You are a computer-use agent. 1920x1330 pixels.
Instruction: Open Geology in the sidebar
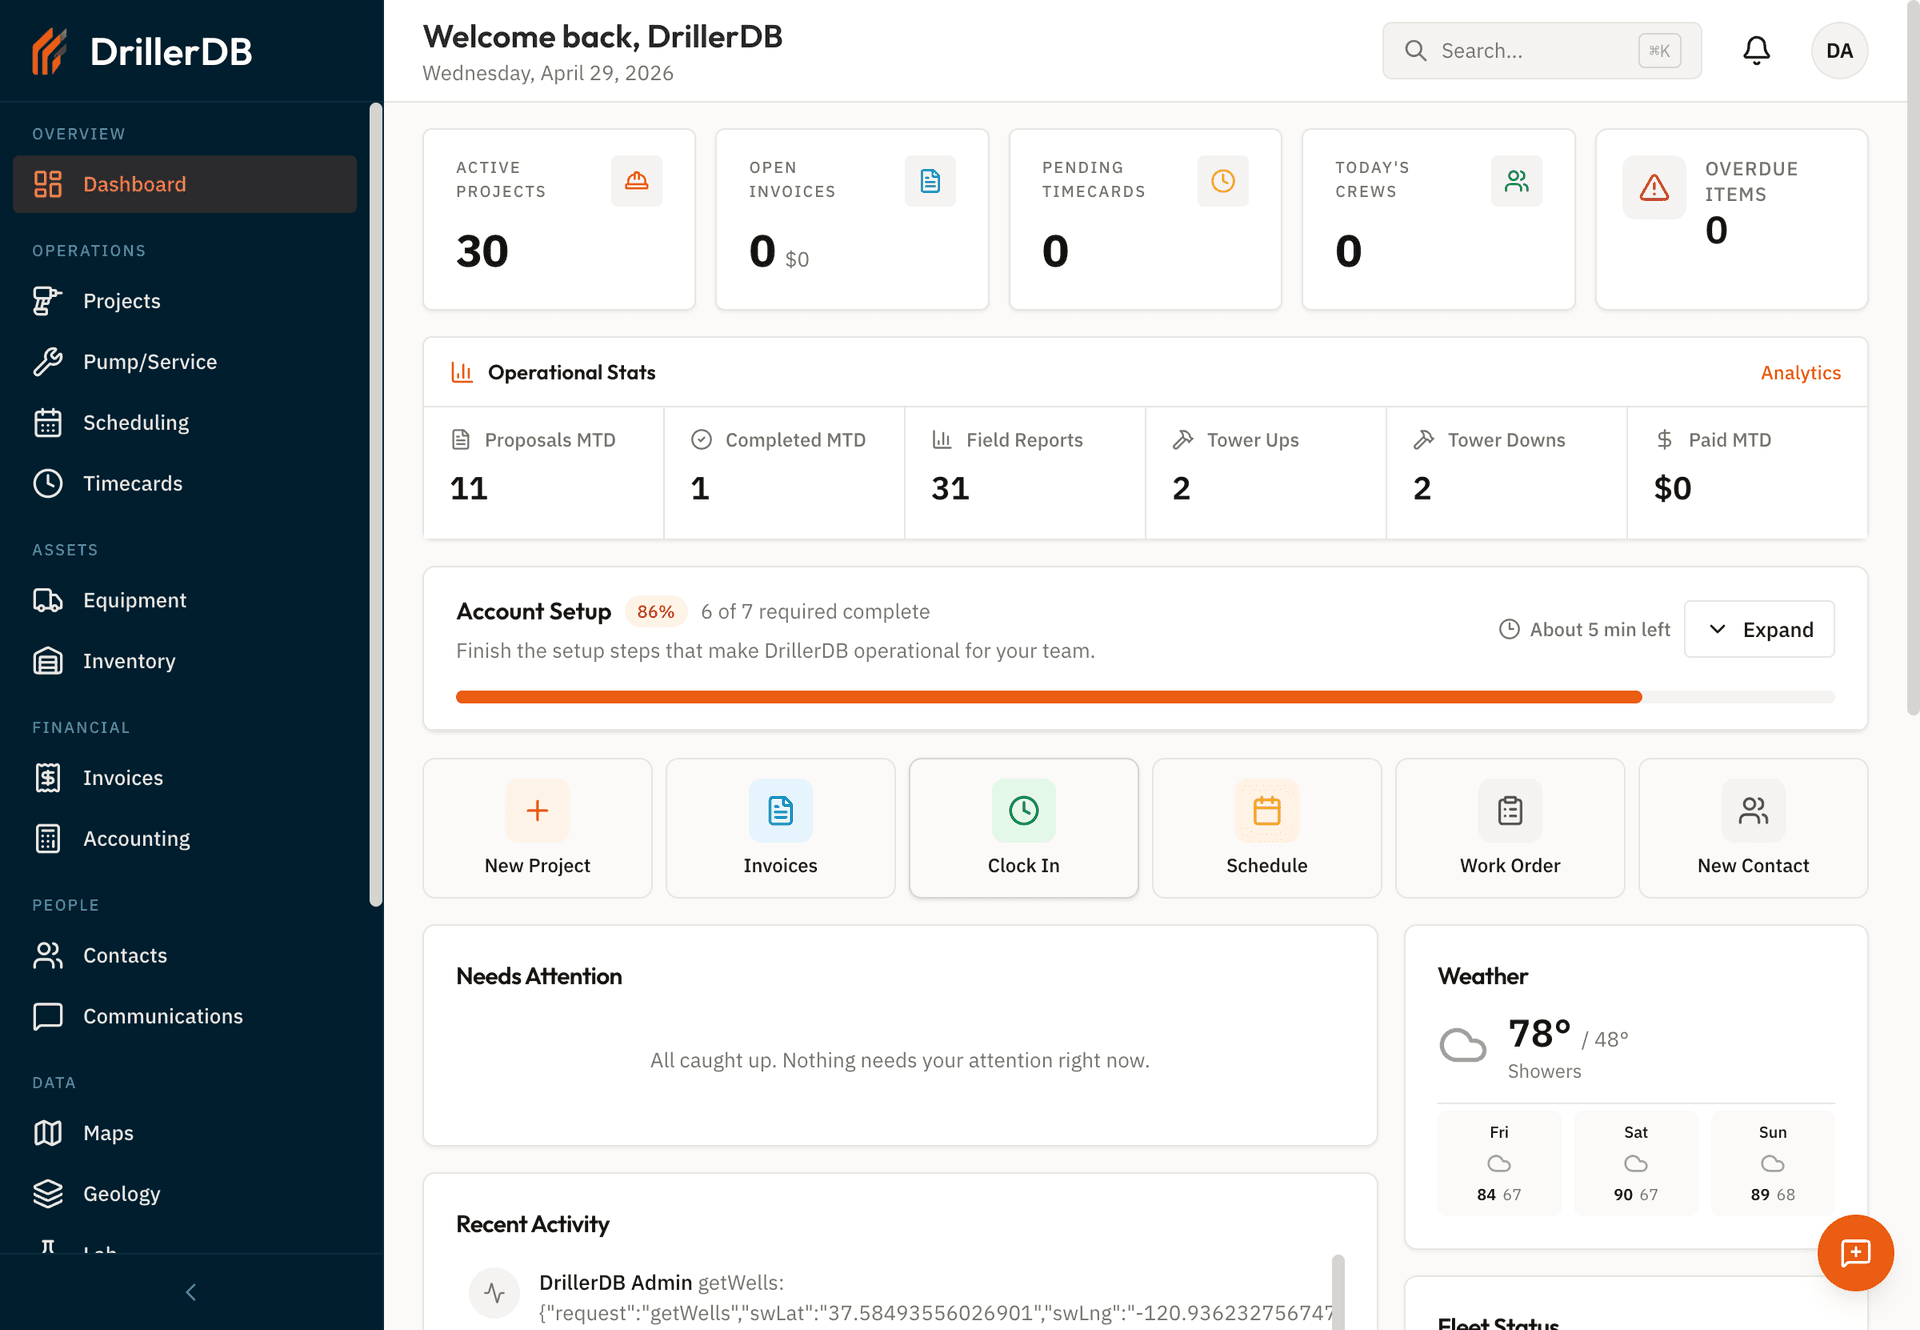point(185,1194)
